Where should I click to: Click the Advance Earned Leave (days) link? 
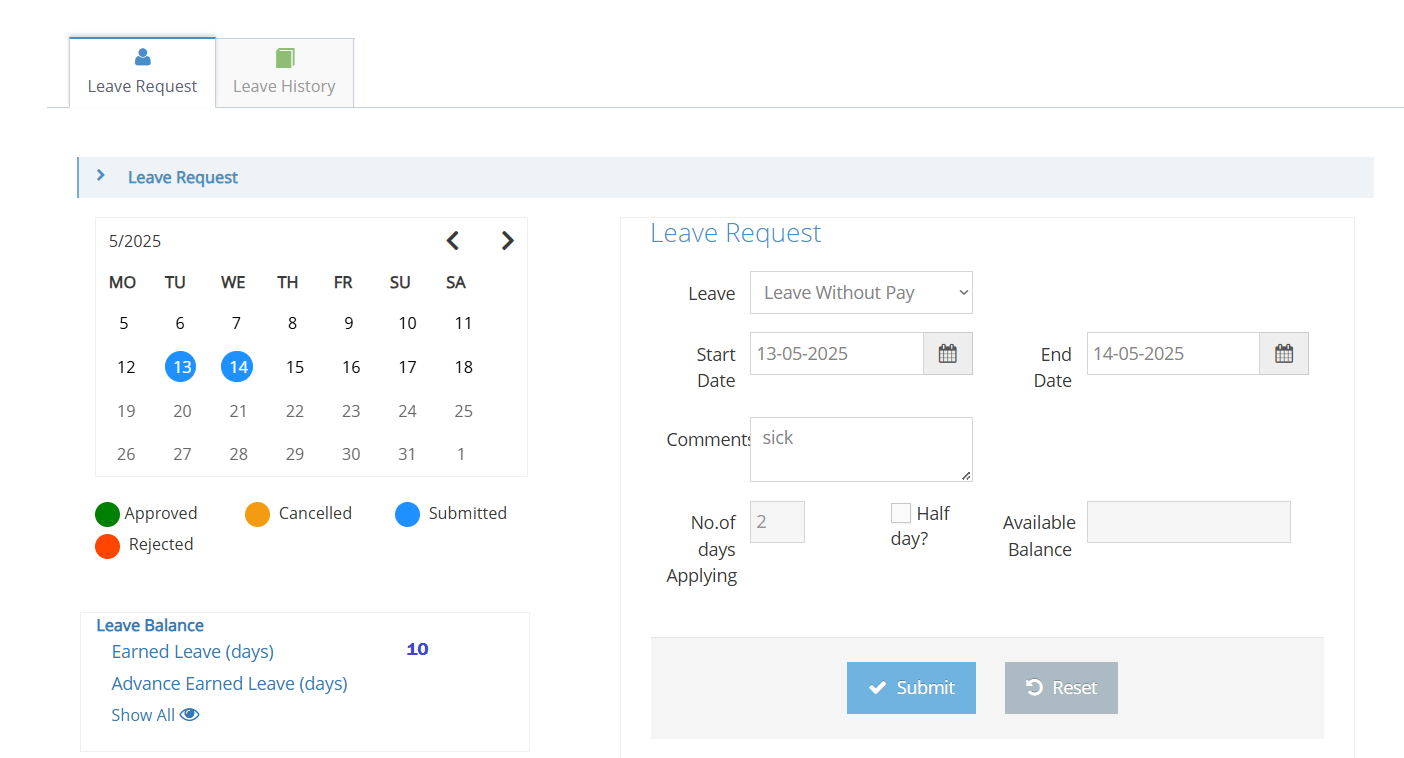pos(230,684)
